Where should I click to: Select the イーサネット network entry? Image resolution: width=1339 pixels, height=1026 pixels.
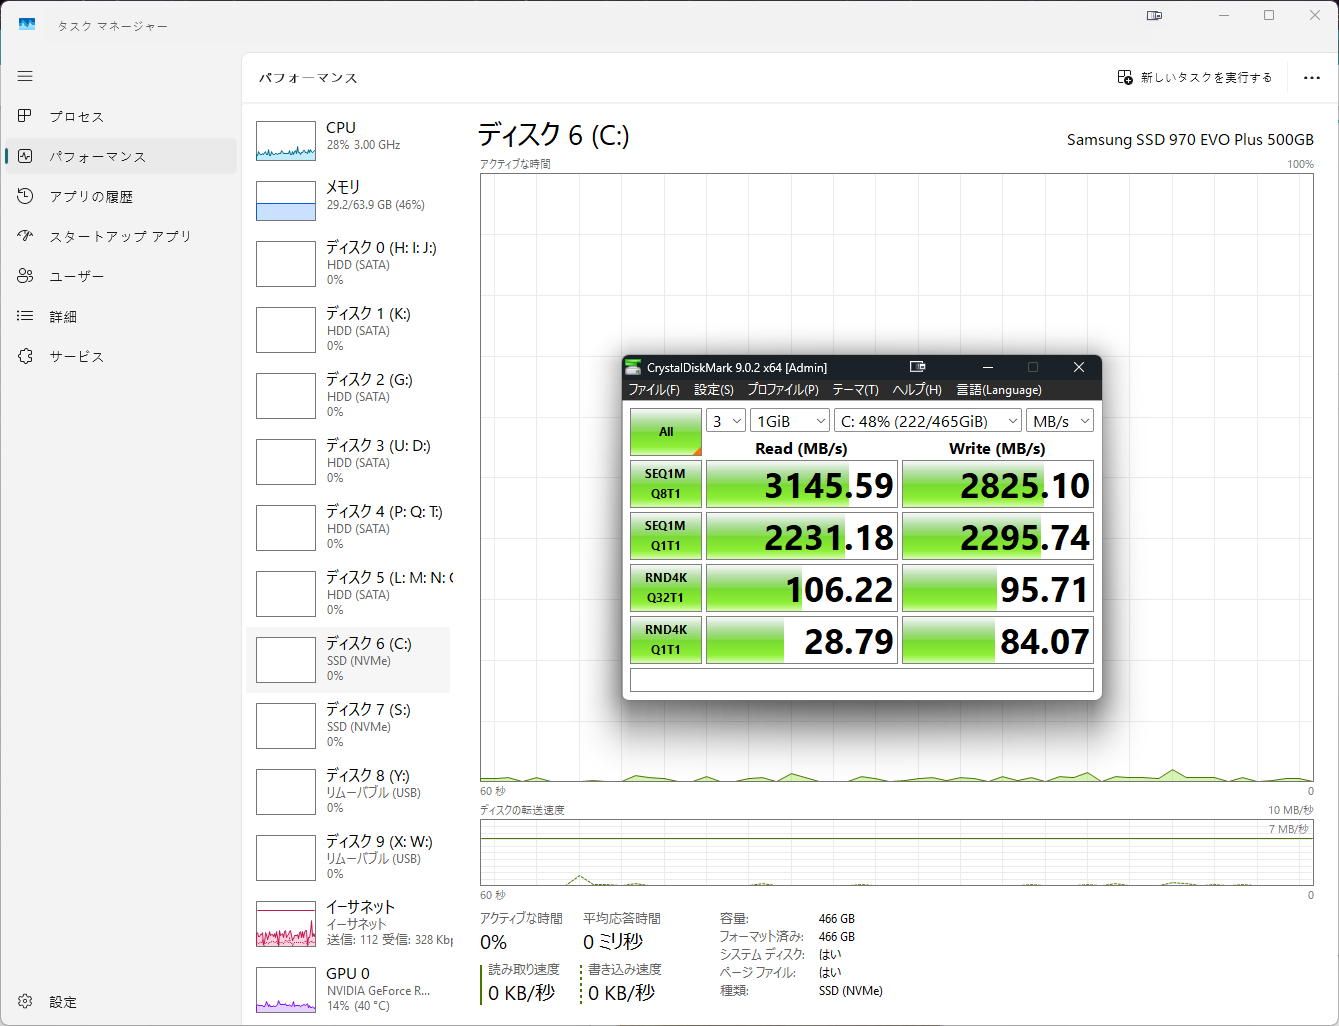(348, 923)
